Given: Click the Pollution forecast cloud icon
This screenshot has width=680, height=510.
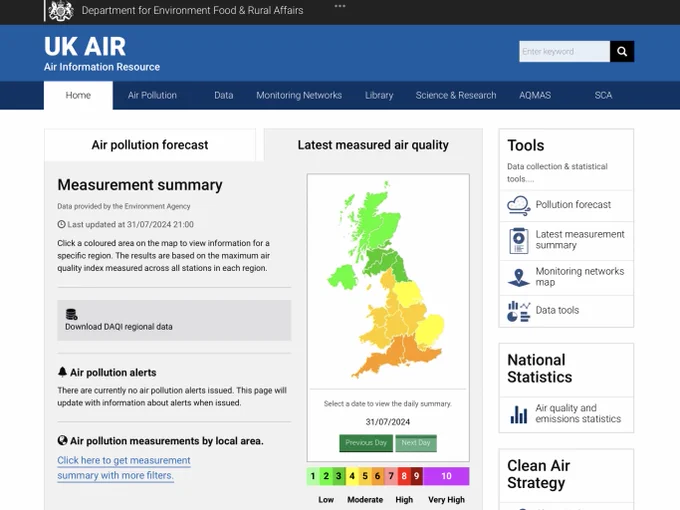Looking at the screenshot, I should tap(519, 206).
